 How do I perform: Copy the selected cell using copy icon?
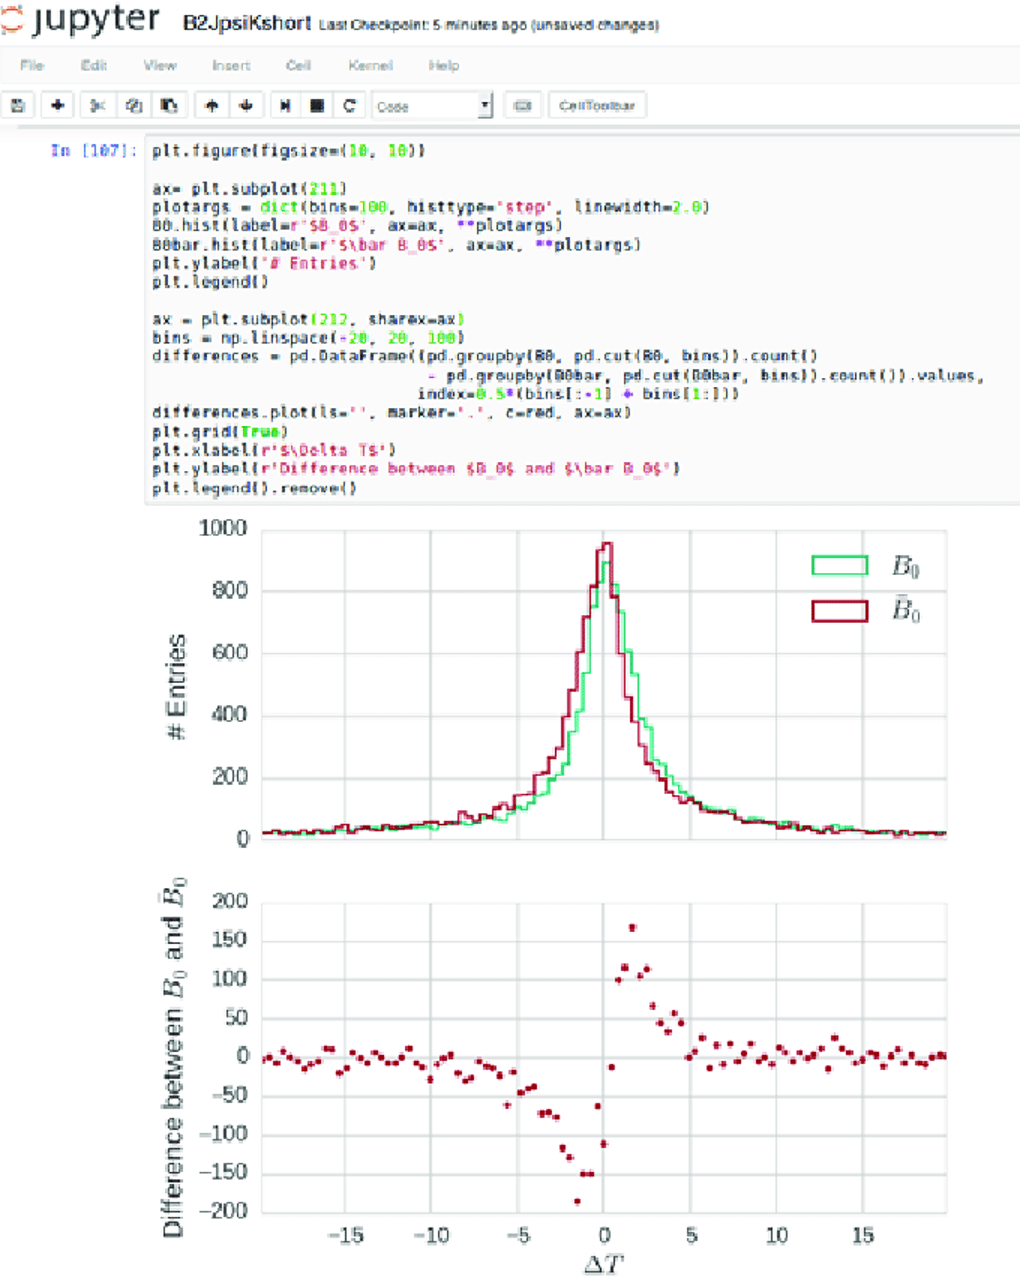coord(134,105)
